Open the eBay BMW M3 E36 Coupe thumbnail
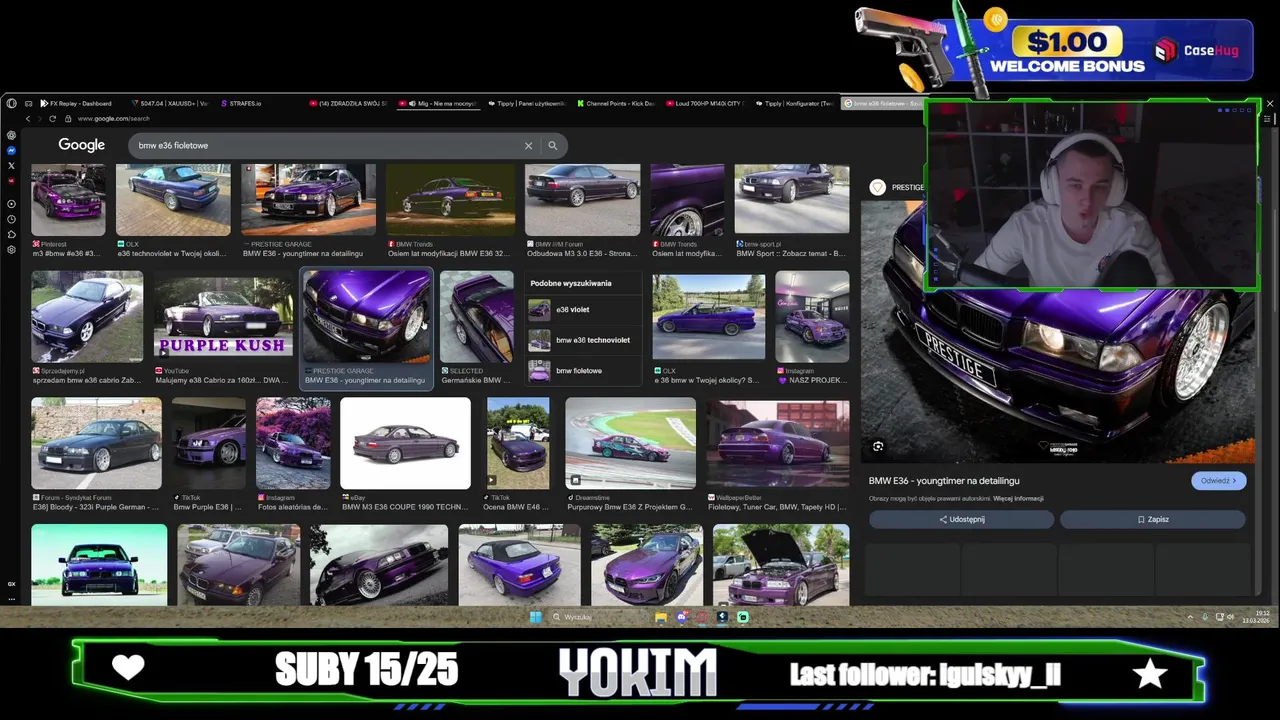 (405, 444)
